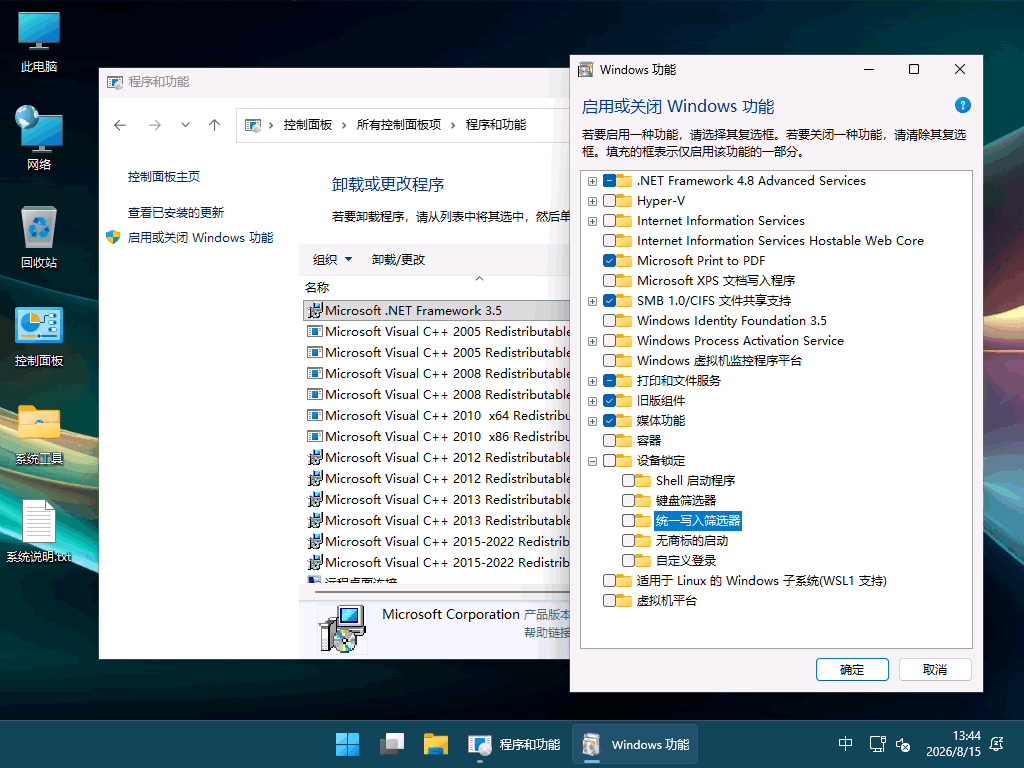The width and height of the screenshot is (1024, 768).
Task: Select Microsoft Visual C++ 2010 x64 Redistributable row
Action: pos(436,415)
